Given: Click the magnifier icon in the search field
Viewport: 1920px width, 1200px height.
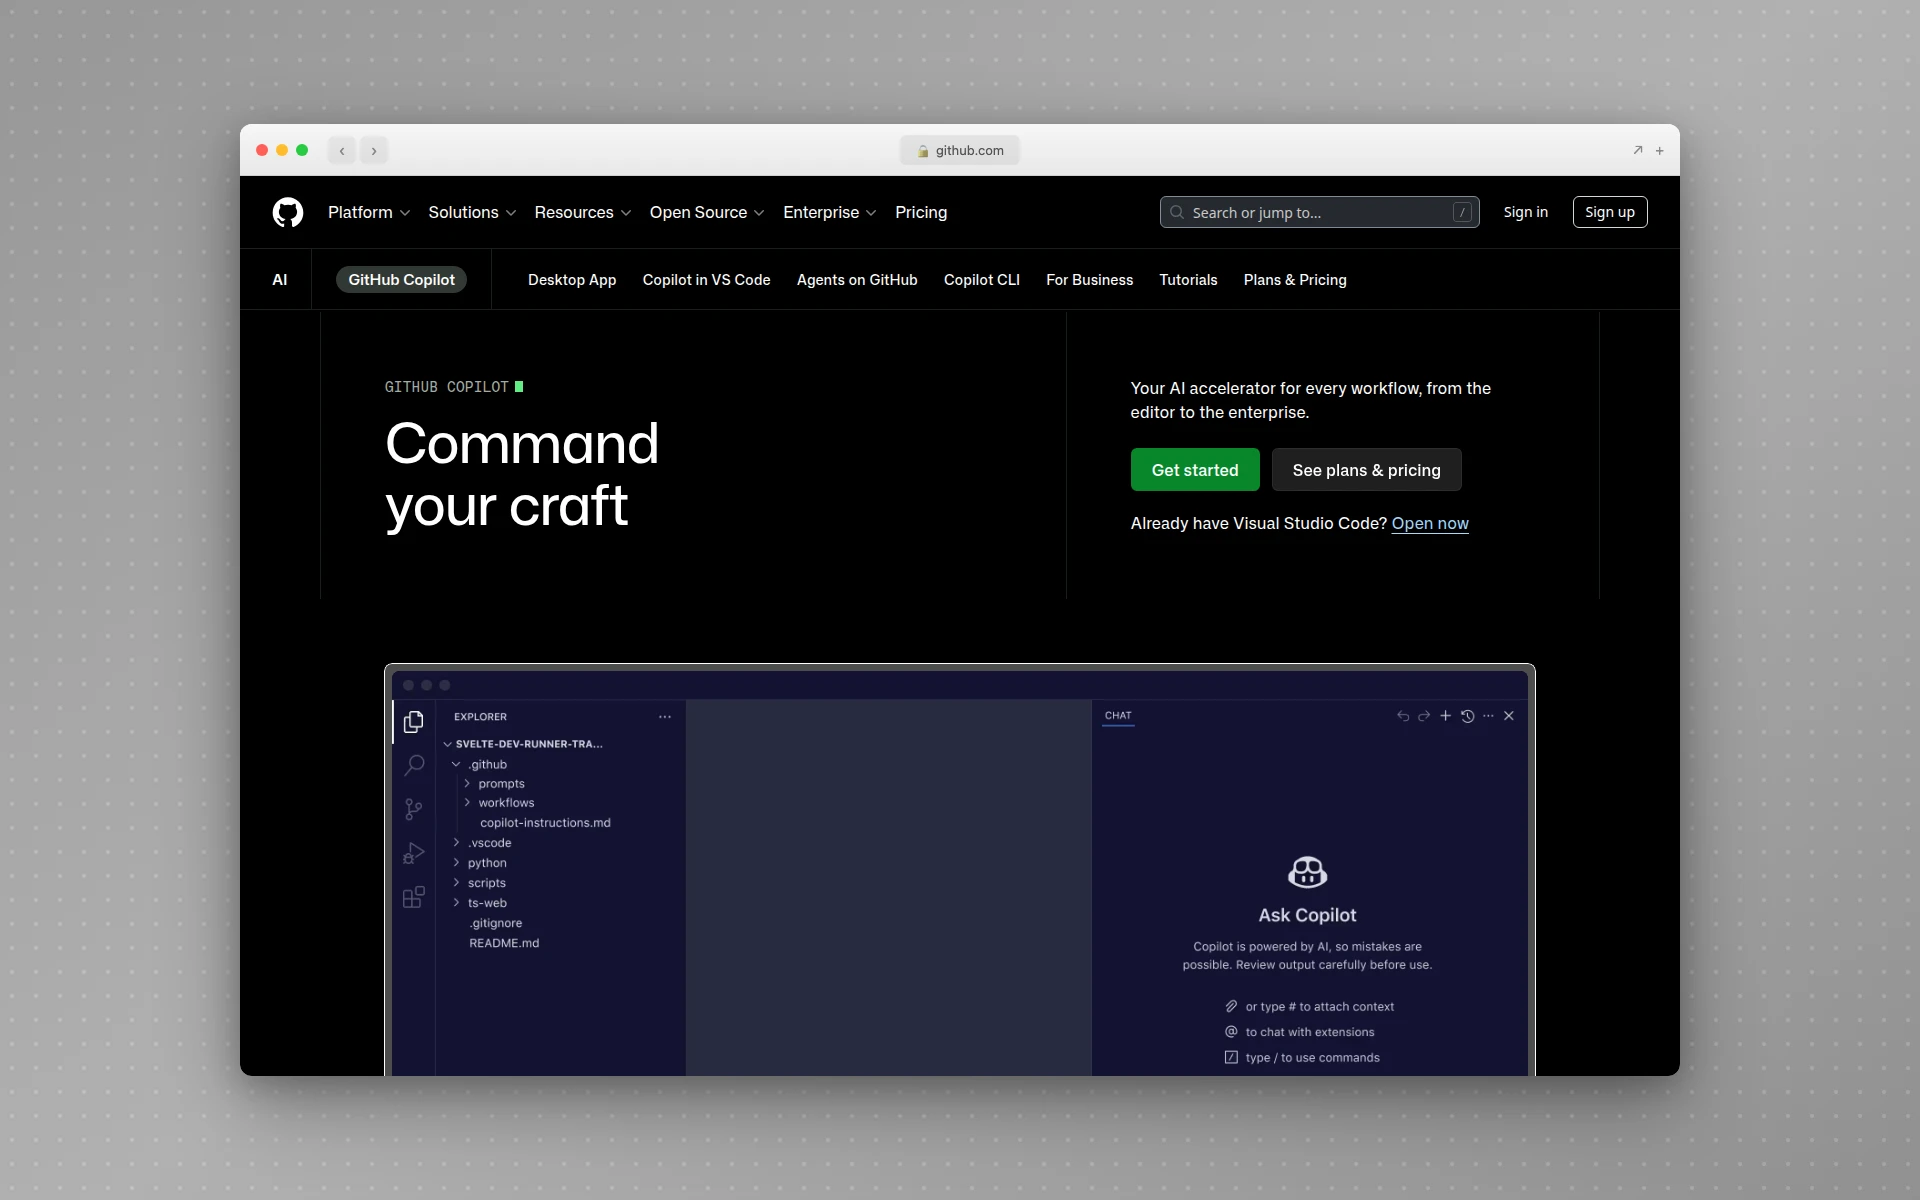Looking at the screenshot, I should (1177, 212).
